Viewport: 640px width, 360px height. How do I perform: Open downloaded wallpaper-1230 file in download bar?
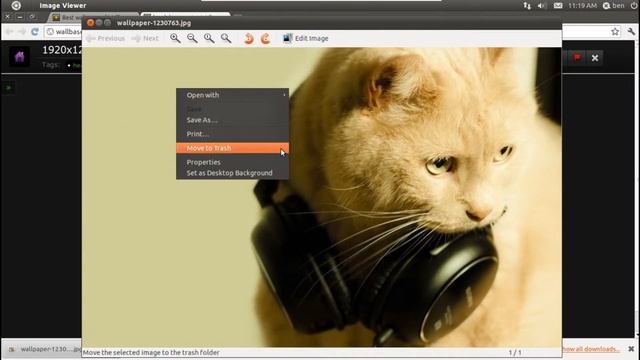(44, 349)
